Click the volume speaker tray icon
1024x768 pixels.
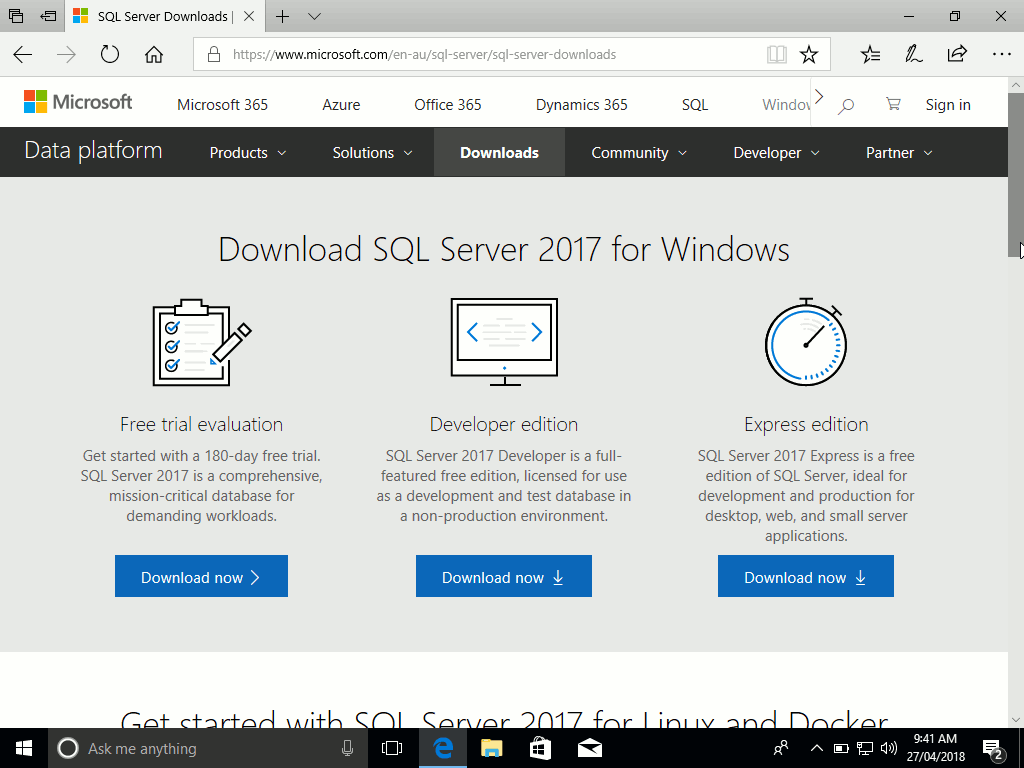[x=888, y=748]
